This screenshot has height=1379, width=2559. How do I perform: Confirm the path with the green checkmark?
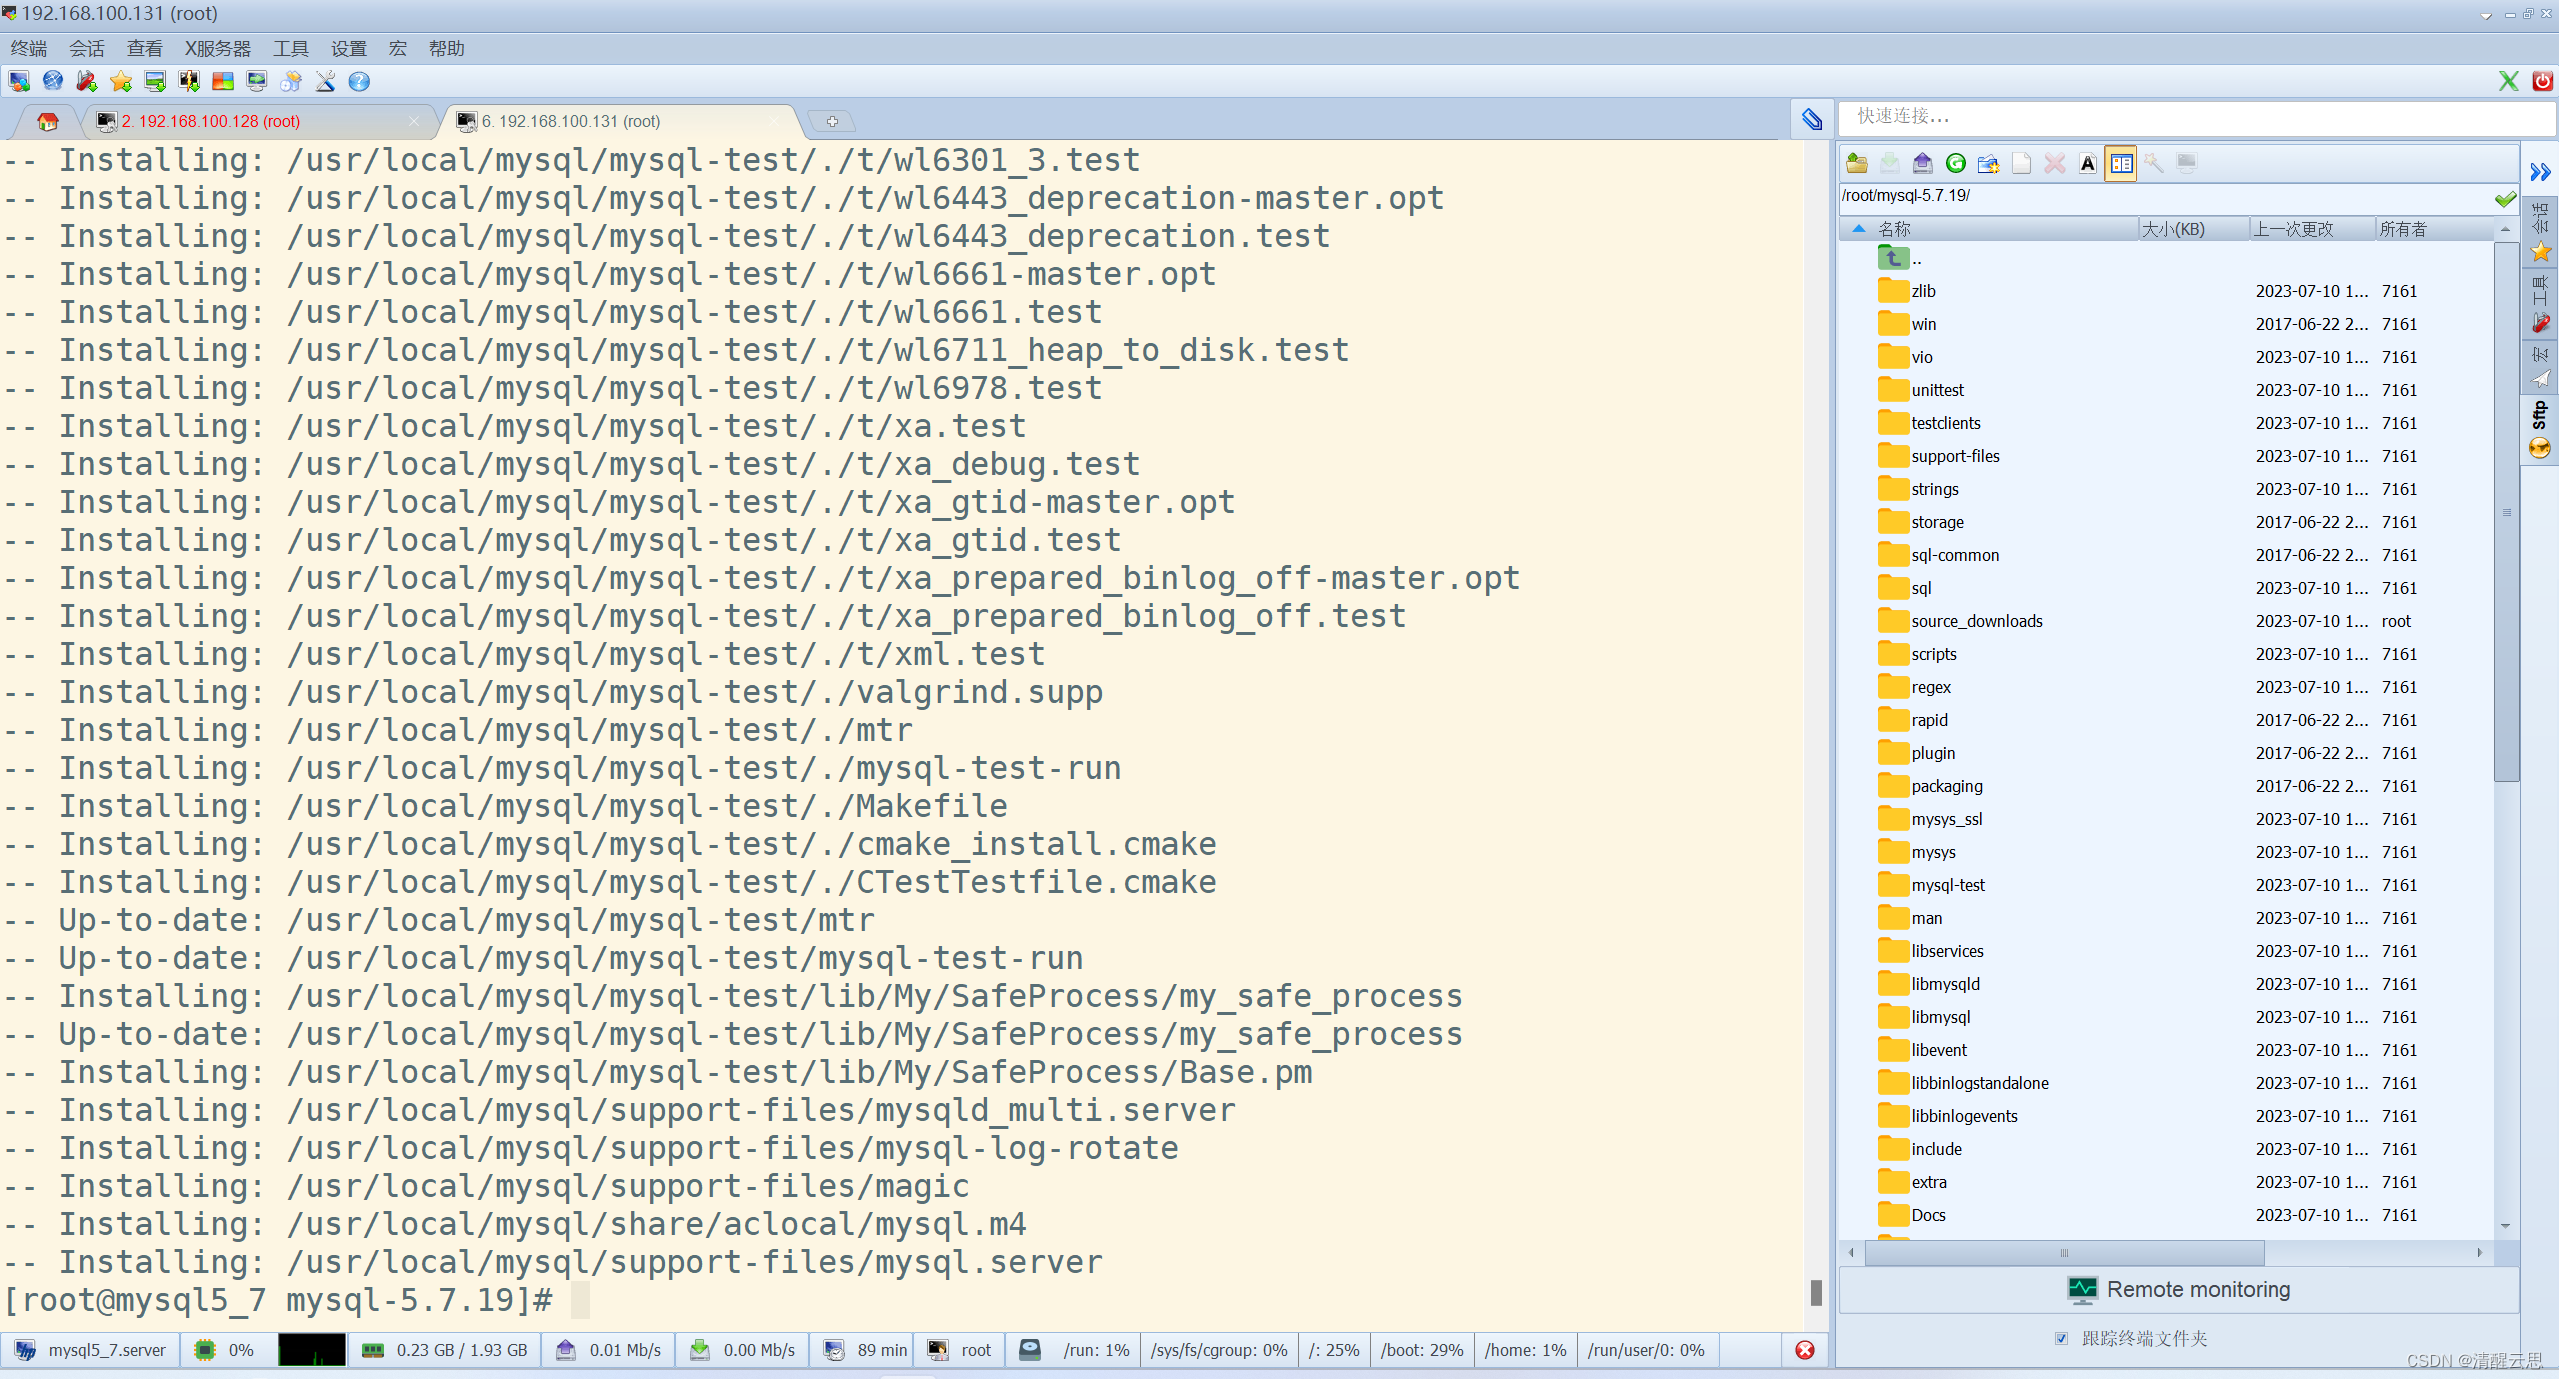2505,198
